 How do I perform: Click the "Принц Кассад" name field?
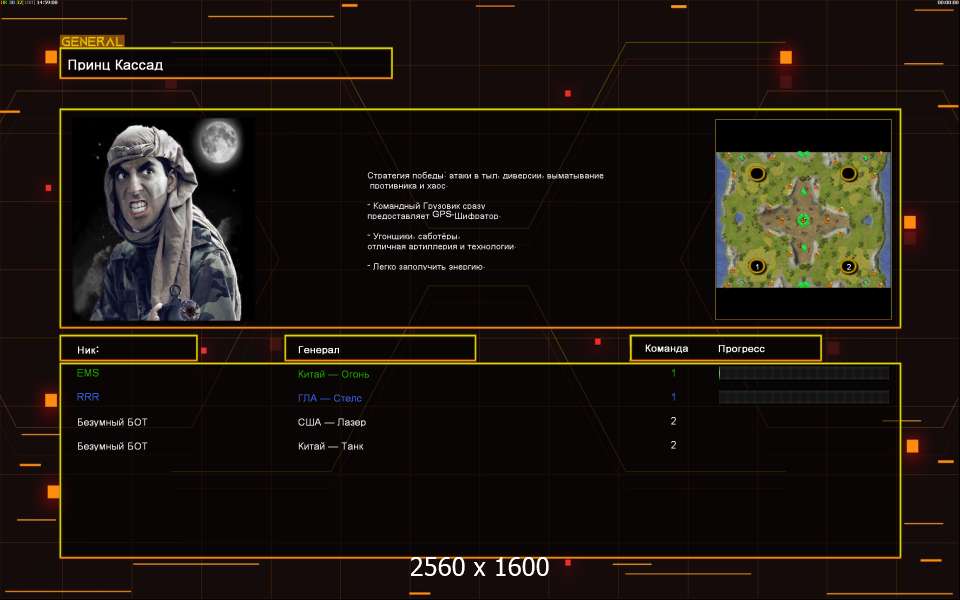pyautogui.click(x=225, y=64)
